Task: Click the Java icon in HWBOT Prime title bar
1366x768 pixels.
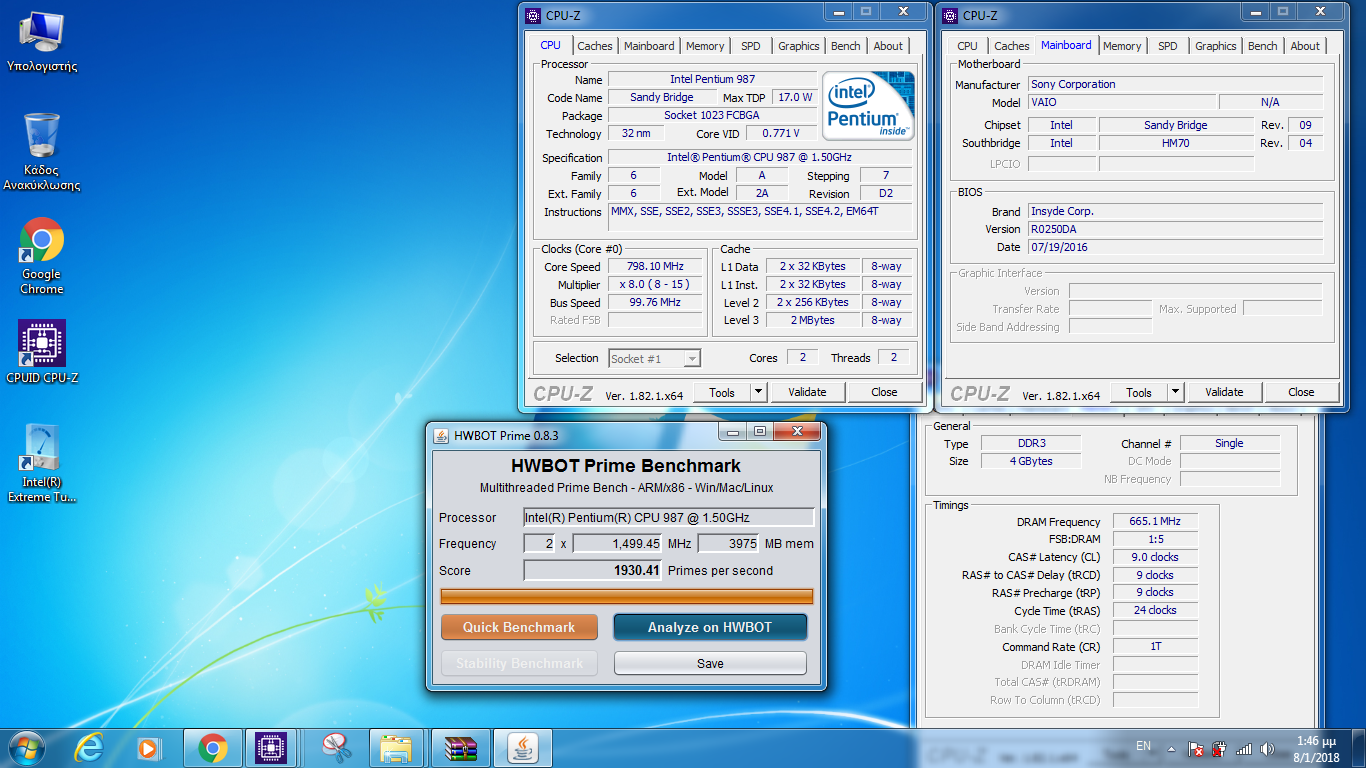Action: coord(441,434)
